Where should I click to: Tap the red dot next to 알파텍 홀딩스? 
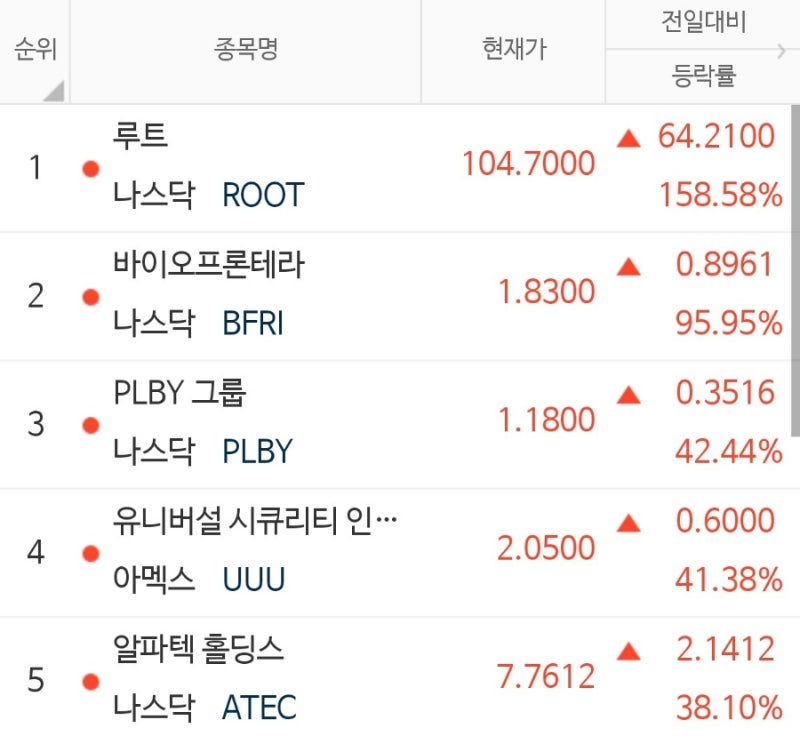pos(91,680)
